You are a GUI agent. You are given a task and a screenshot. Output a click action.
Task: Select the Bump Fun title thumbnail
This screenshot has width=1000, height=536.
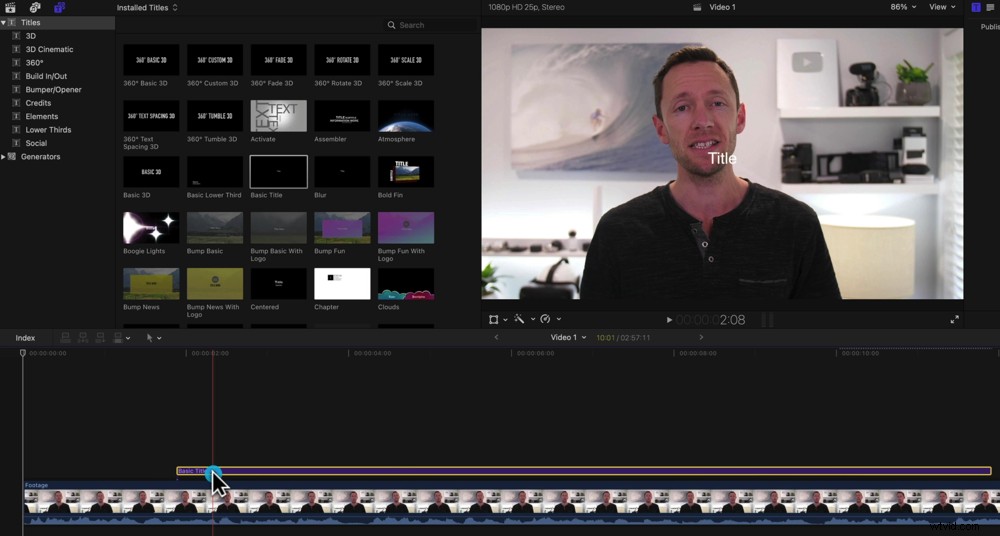tap(342, 228)
